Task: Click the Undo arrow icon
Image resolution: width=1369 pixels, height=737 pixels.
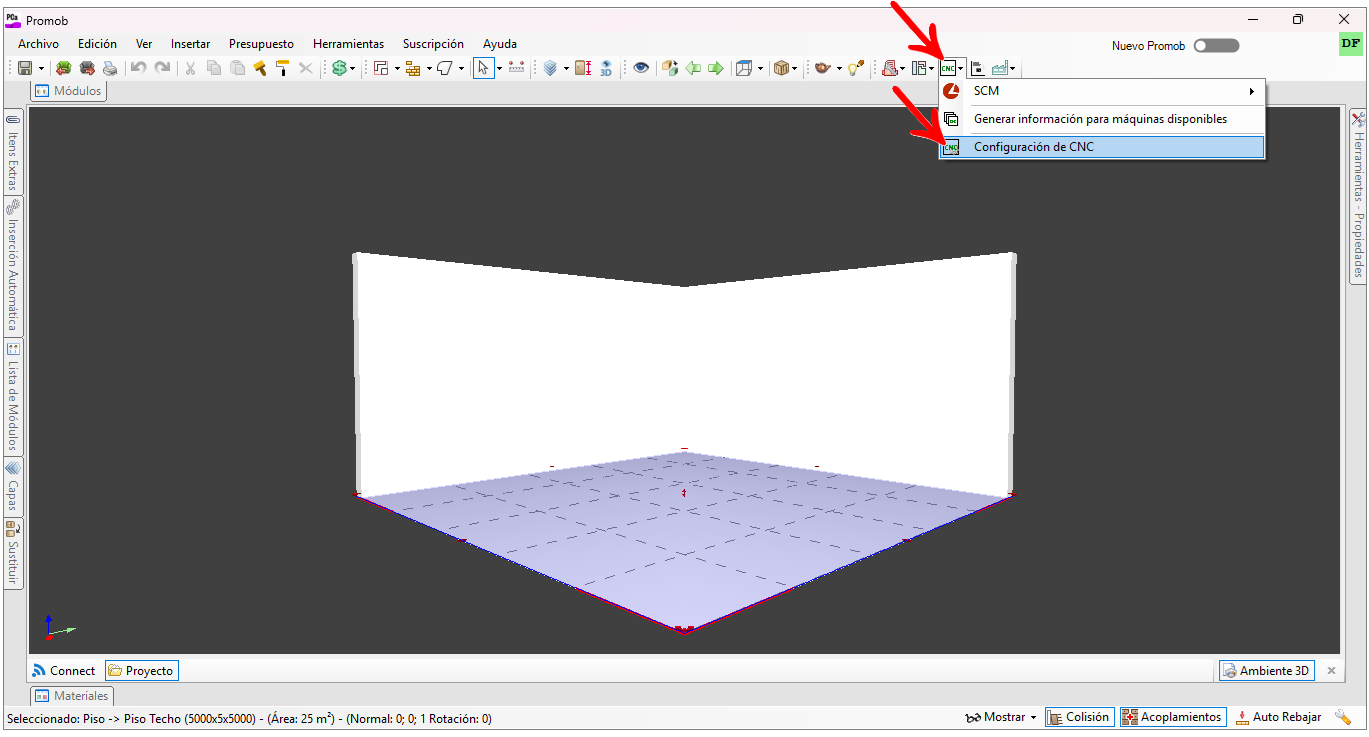Action: [138, 68]
